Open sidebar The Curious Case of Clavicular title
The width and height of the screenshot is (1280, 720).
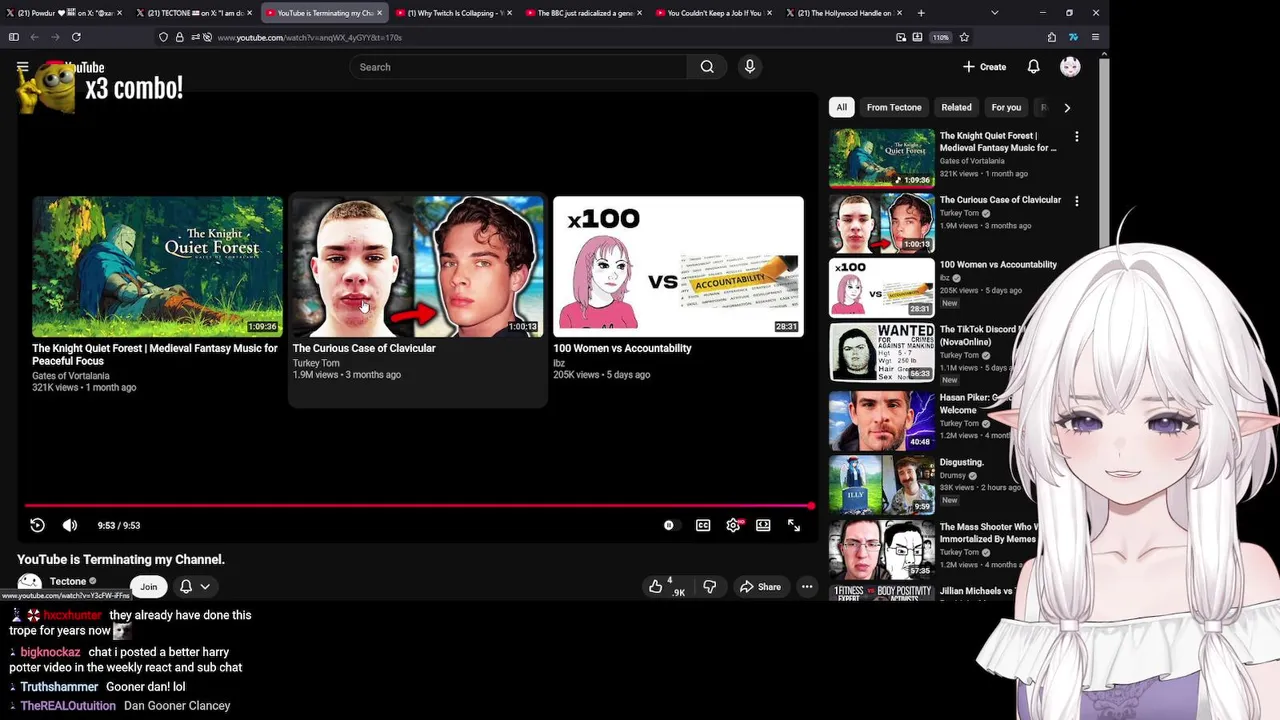click(x=1000, y=200)
